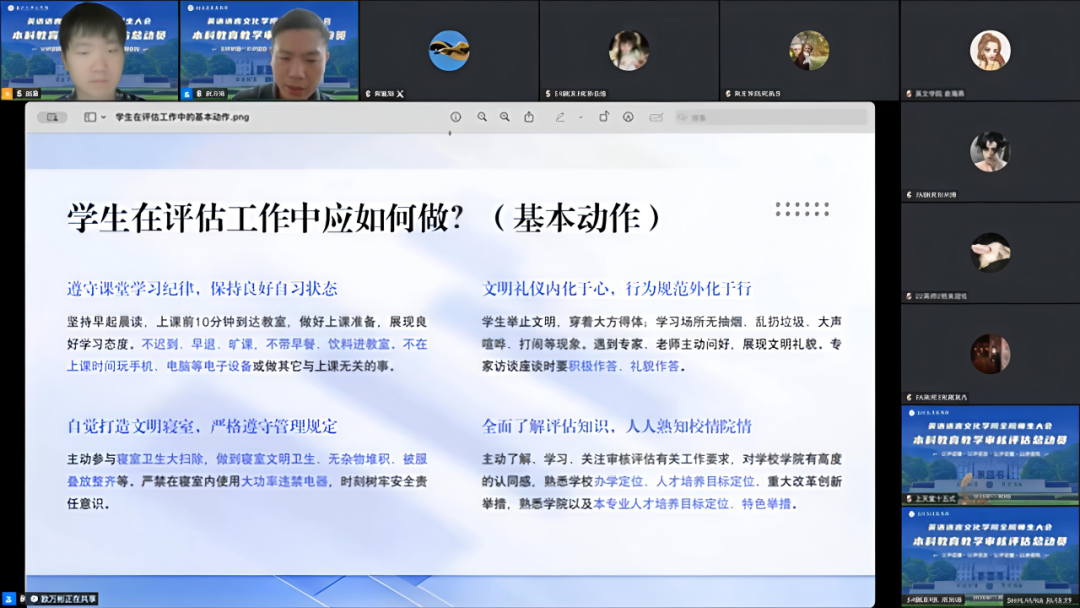Click the Share icon in Preview toolbar
Screen dimensions: 1080x608
[529, 117]
